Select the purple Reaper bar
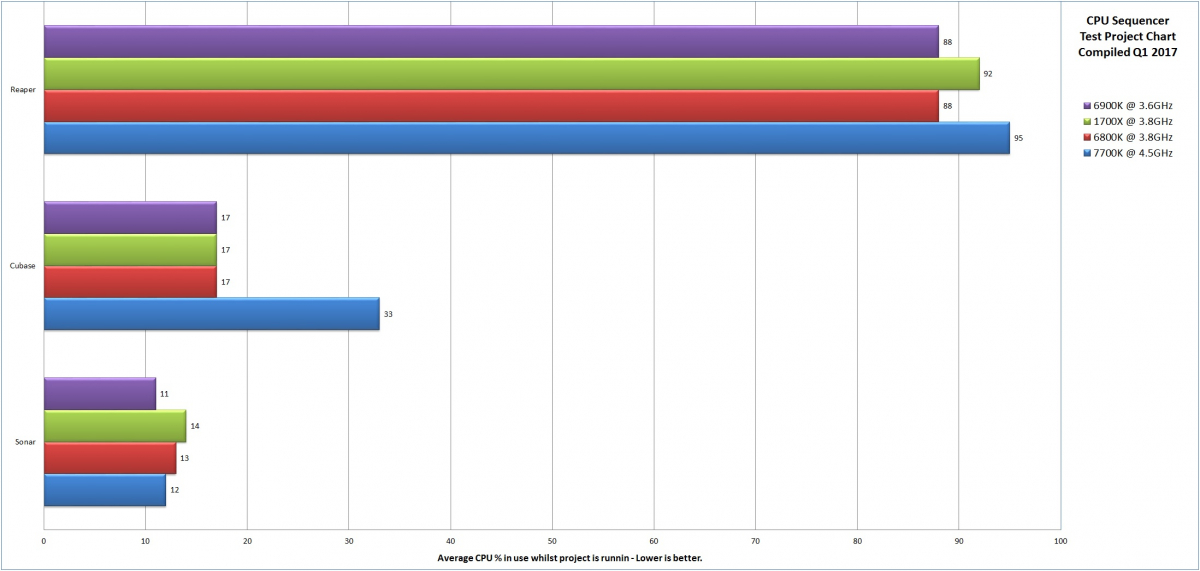Screen dimensions: 1200x571 (x=491, y=42)
